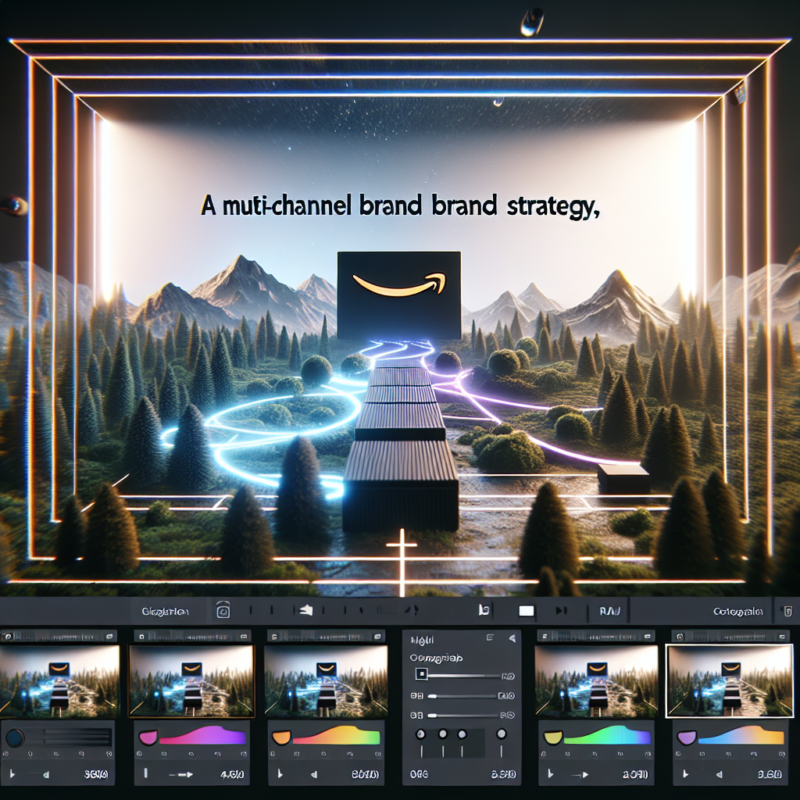The width and height of the screenshot is (800, 800).
Task: Click the arrow icon under green-blue curve
Action: pos(581,774)
